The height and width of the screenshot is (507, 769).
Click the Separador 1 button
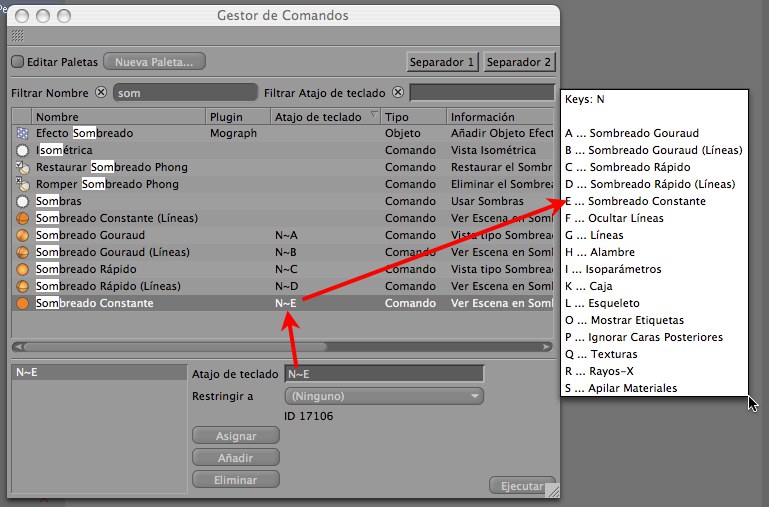[x=442, y=62]
